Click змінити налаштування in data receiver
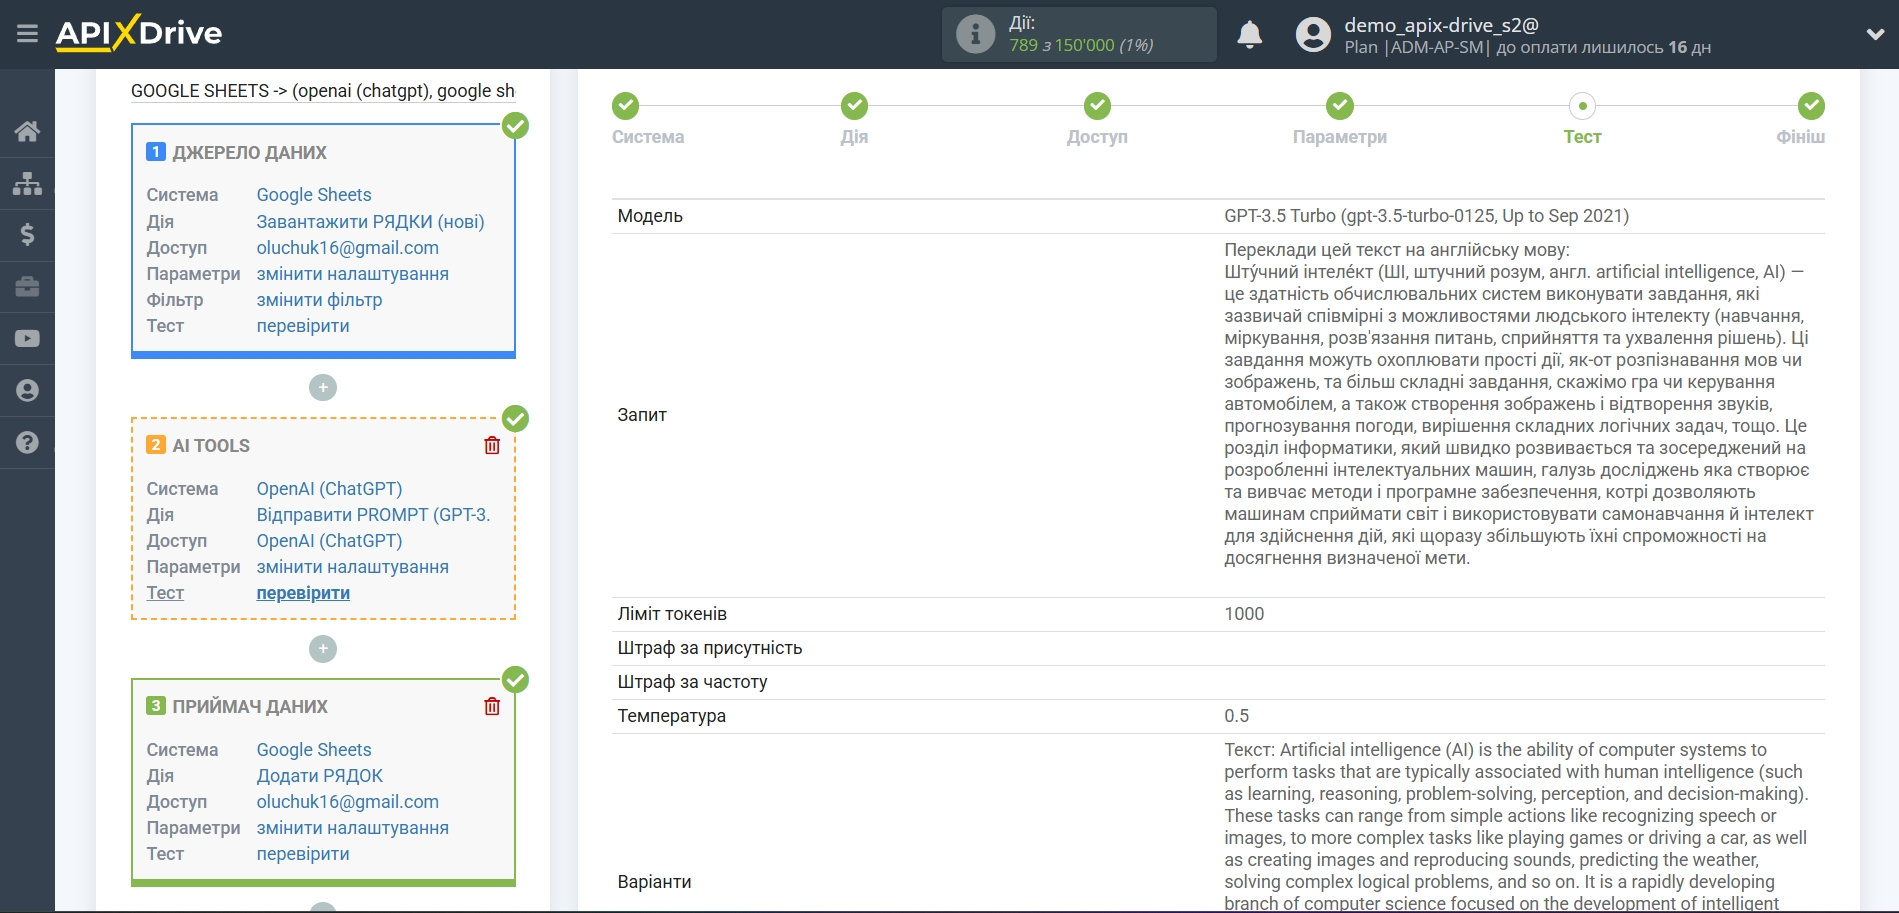The height and width of the screenshot is (913, 1899). coord(352,828)
